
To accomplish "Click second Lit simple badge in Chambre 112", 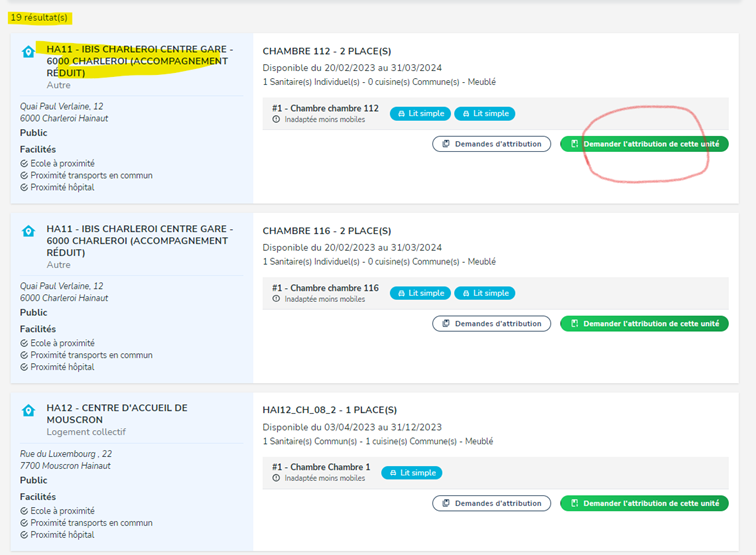I will (x=485, y=113).
